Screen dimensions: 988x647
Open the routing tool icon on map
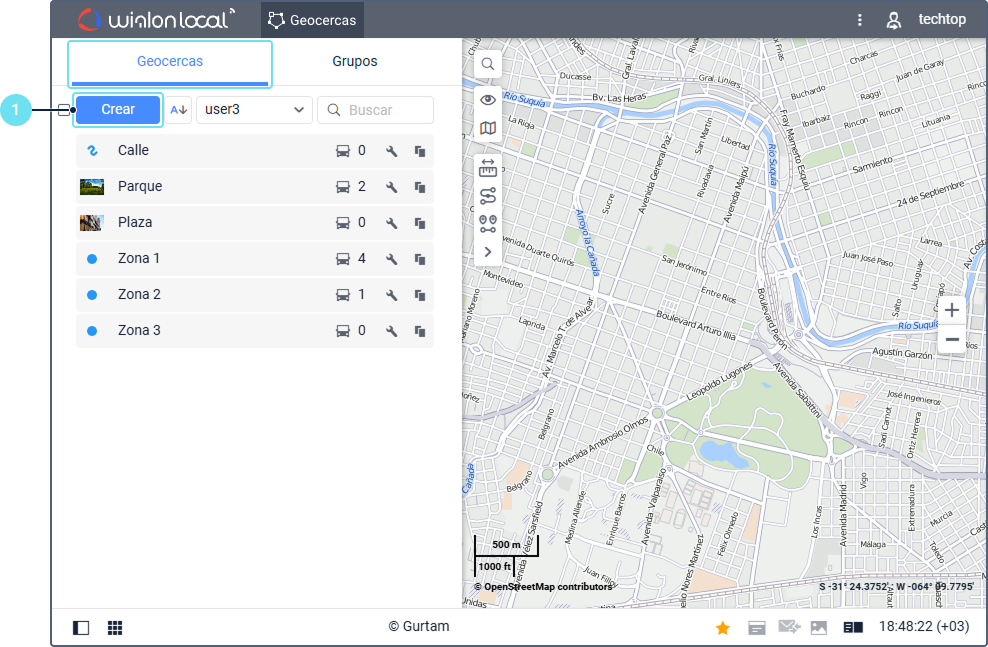tap(488, 196)
